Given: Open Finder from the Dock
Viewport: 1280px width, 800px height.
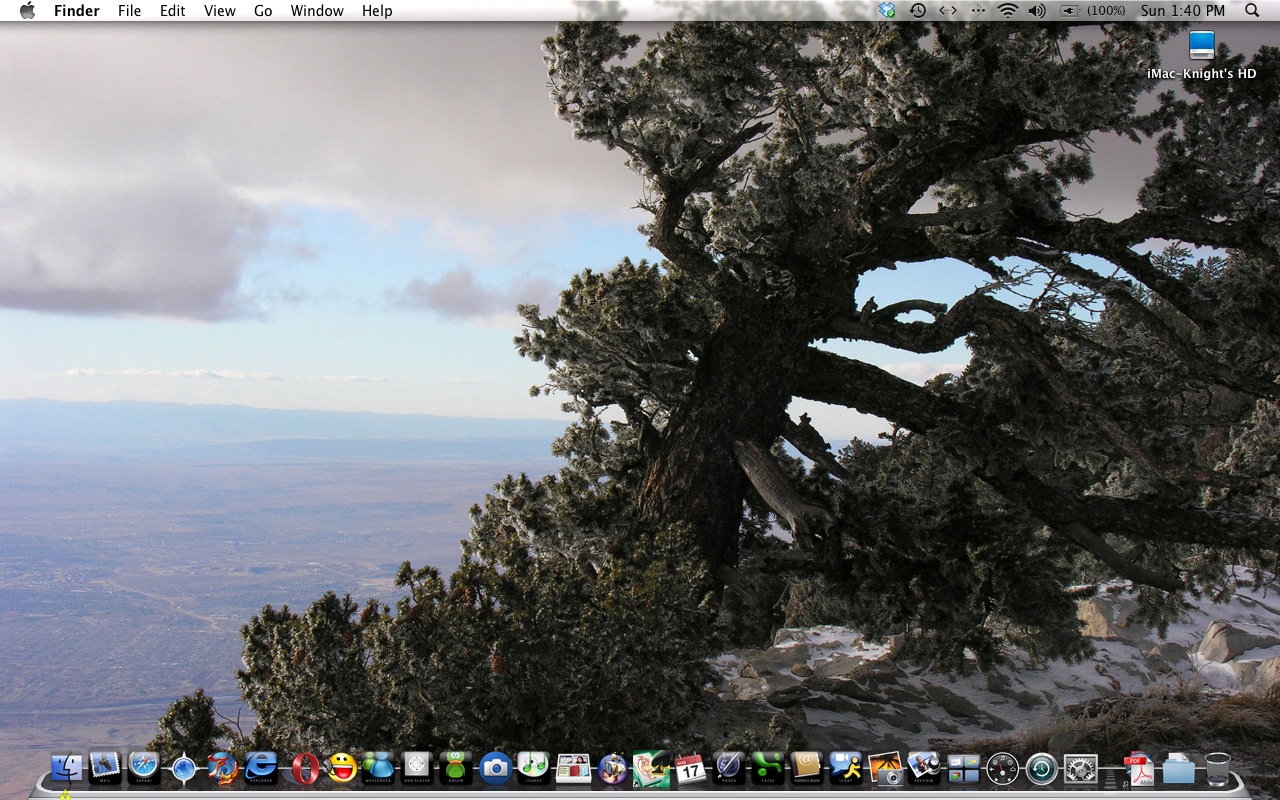Looking at the screenshot, I should pos(66,768).
